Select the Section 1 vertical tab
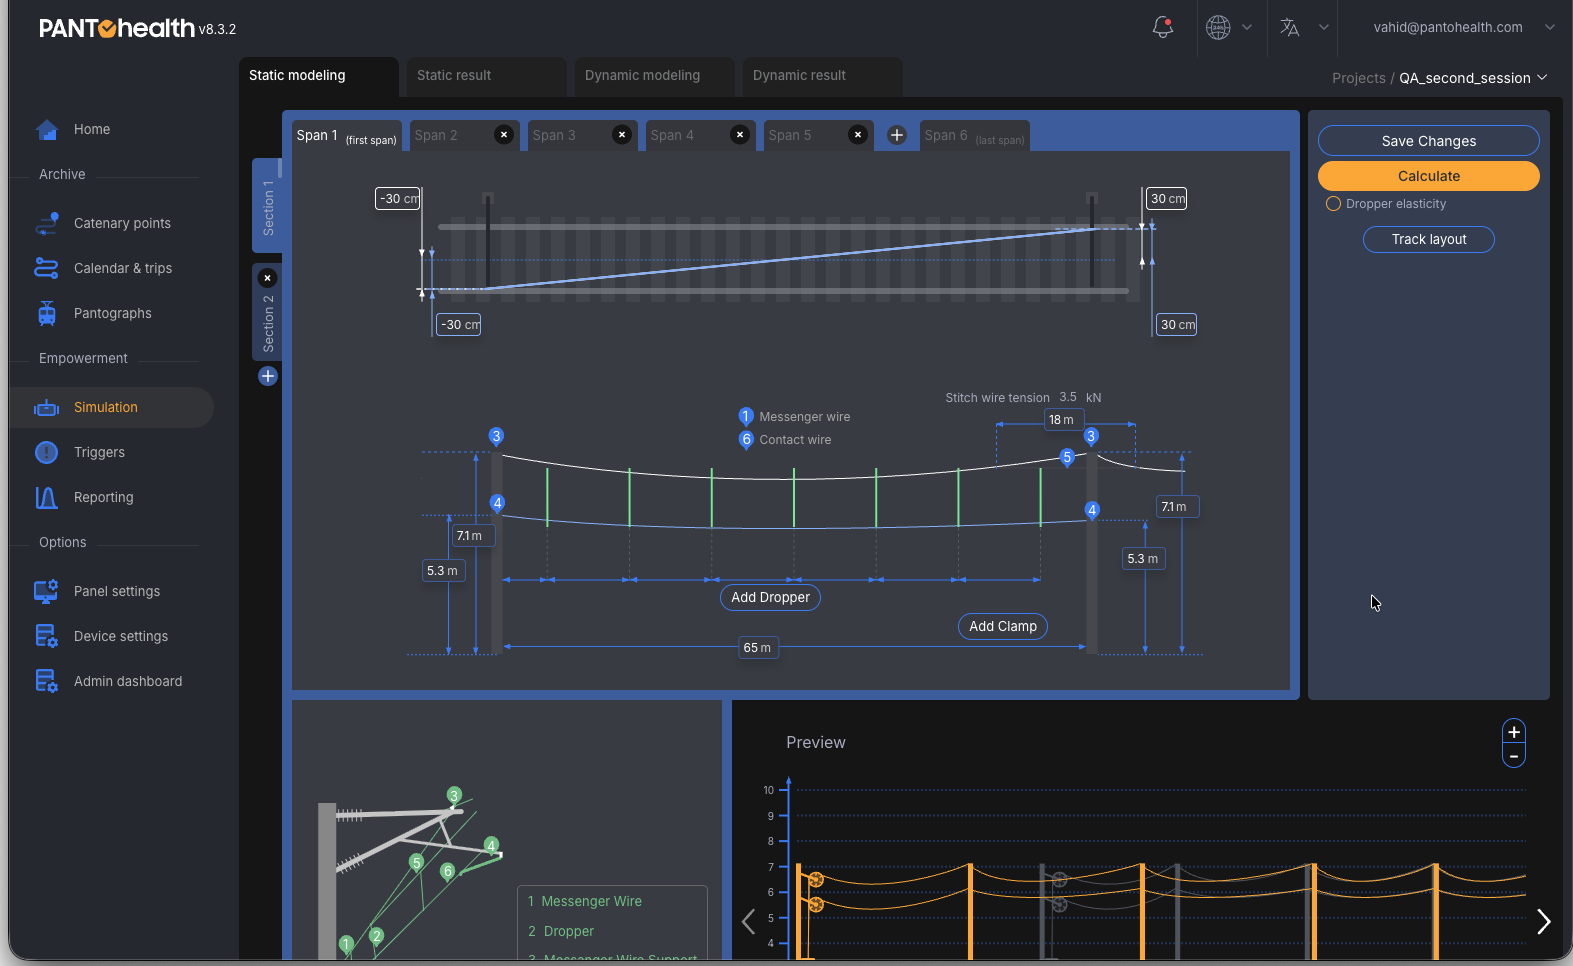The height and width of the screenshot is (966, 1573). (267, 206)
